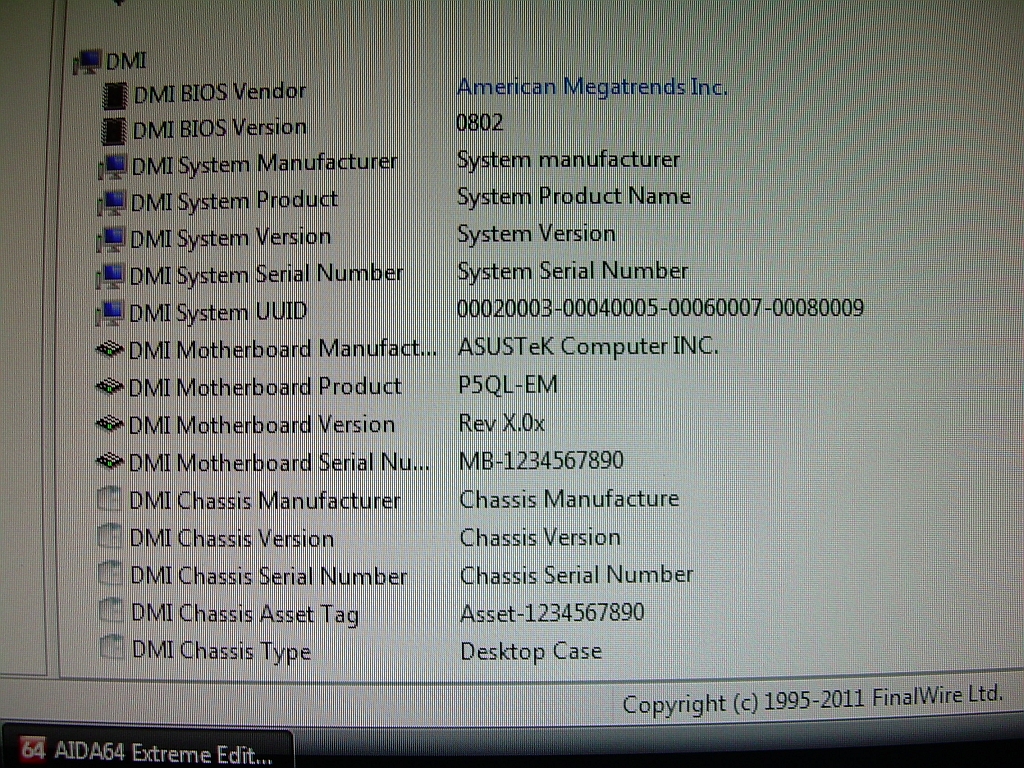
Task: Select the ASUSTeK Computer INC. value
Action: pyautogui.click(x=588, y=346)
